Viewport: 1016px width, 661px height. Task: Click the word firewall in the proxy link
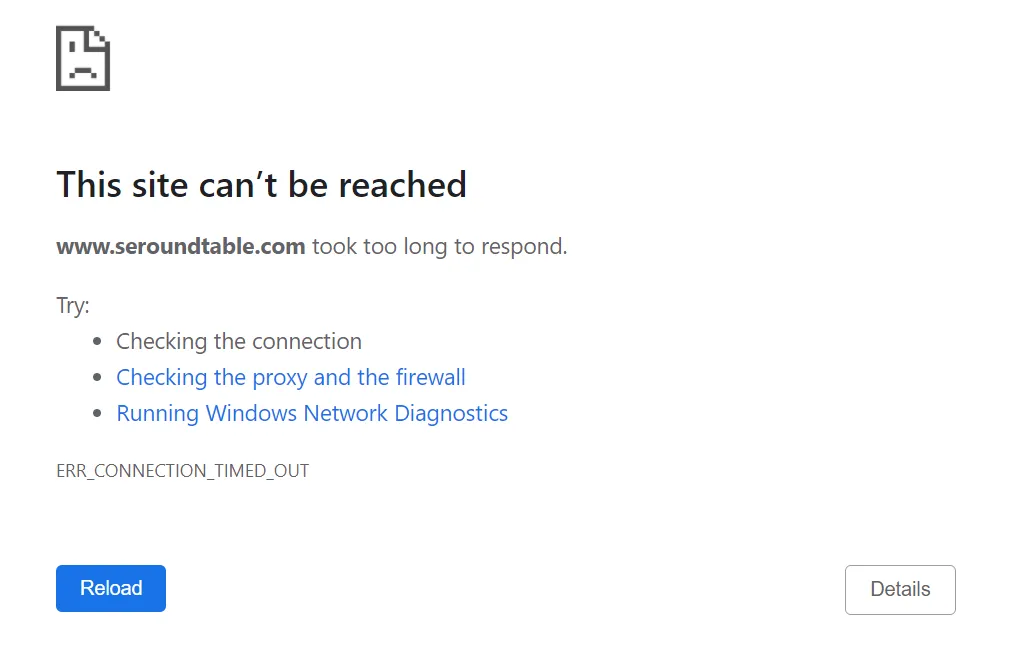430,378
